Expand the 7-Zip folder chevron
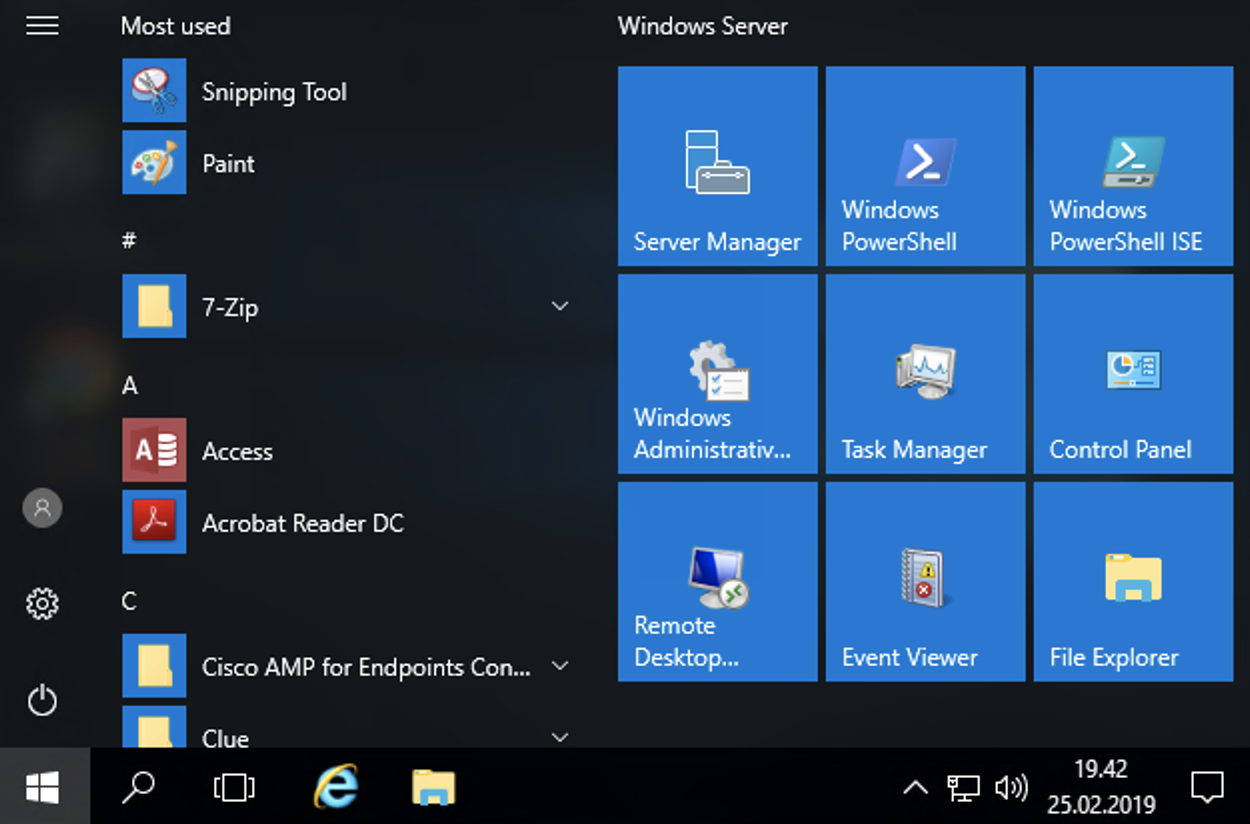Screen dimensions: 1250x824 tap(560, 306)
